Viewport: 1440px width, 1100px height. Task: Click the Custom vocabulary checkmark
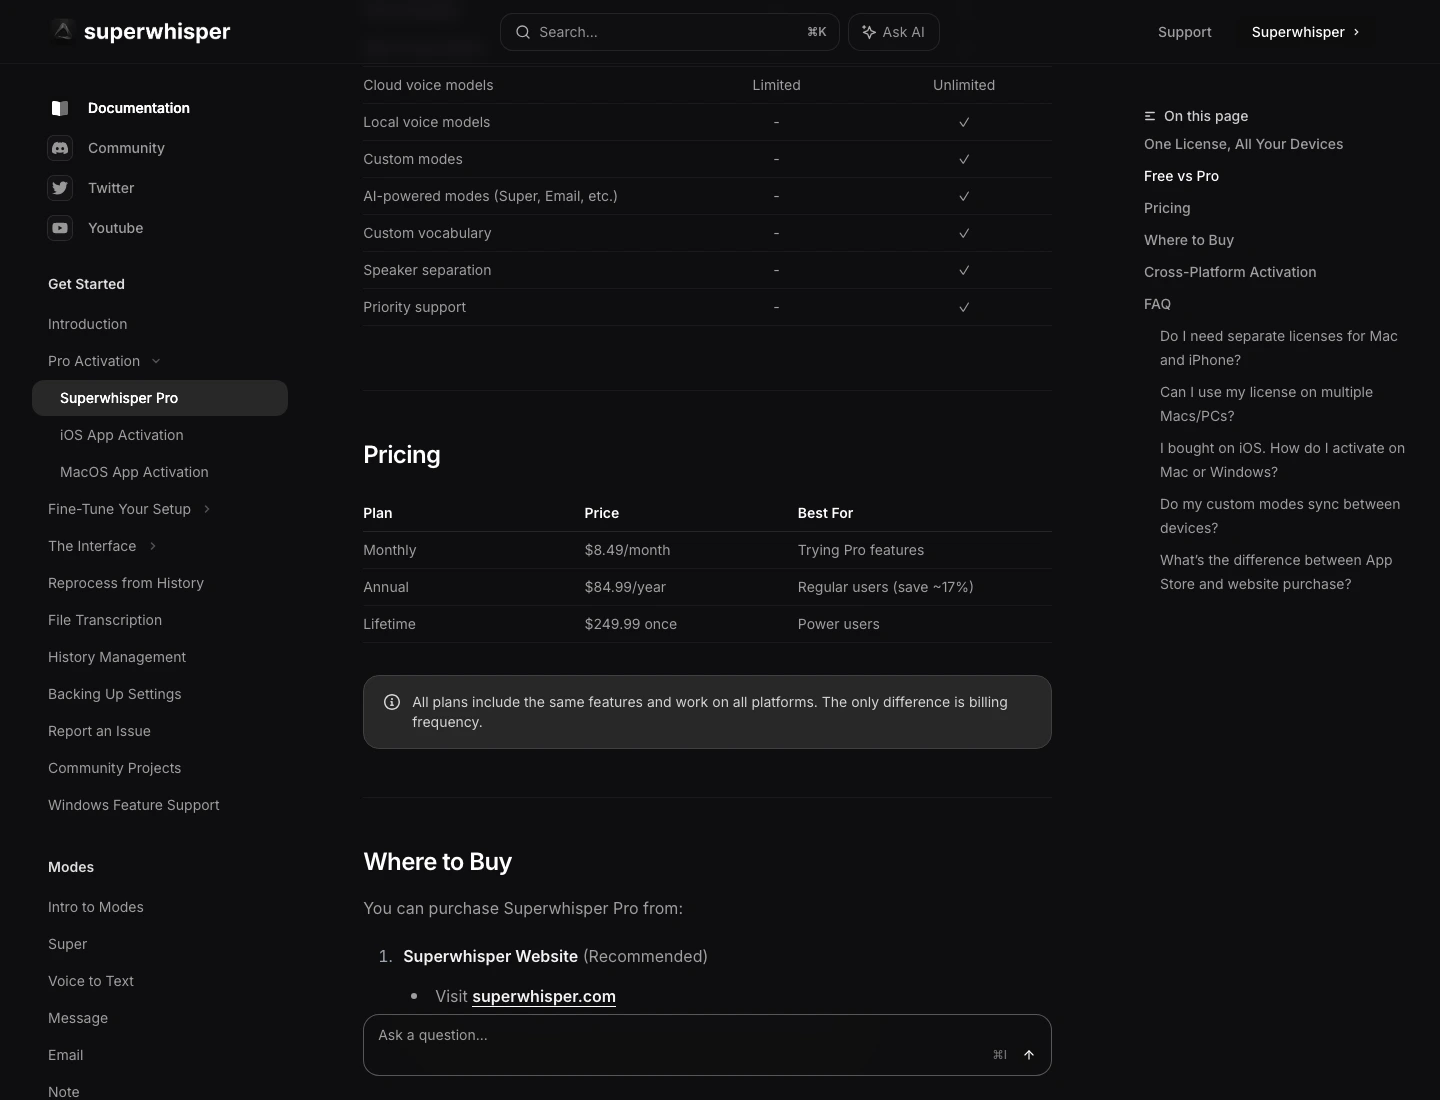964,233
